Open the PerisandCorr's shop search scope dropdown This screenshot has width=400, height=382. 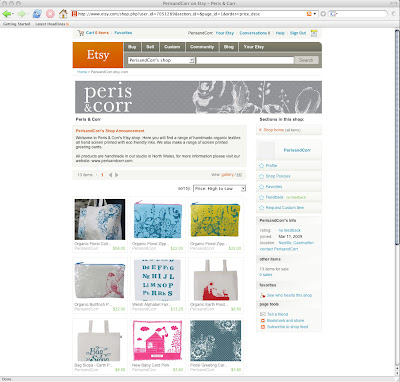coord(161,60)
